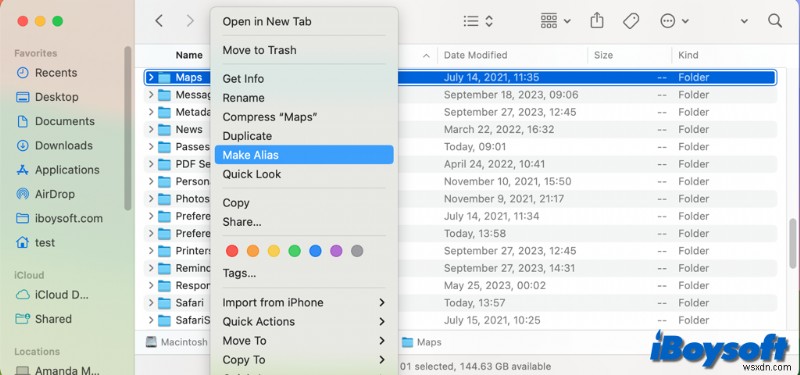800x375 pixels.
Task: Expand Import from iPhone submenu
Action: 304,302
